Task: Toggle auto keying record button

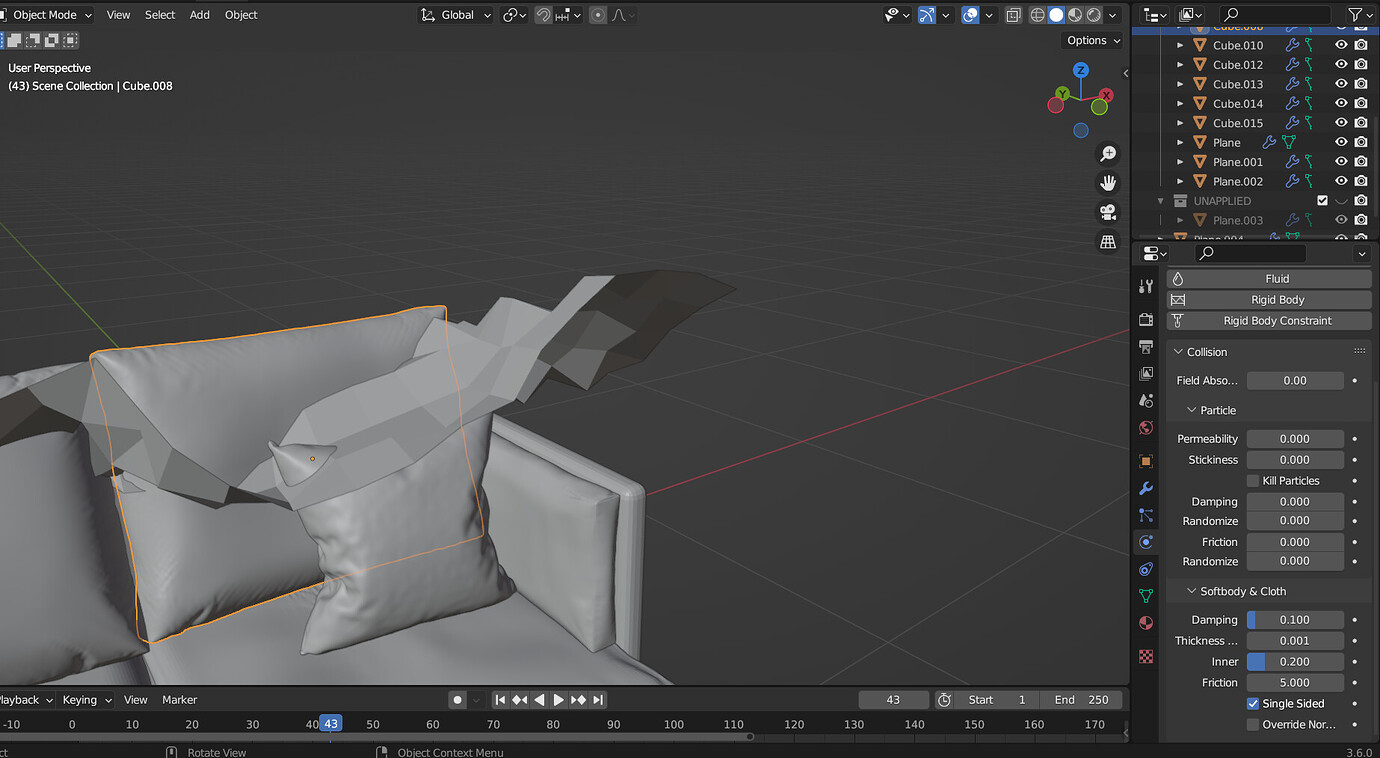Action: pyautogui.click(x=457, y=700)
